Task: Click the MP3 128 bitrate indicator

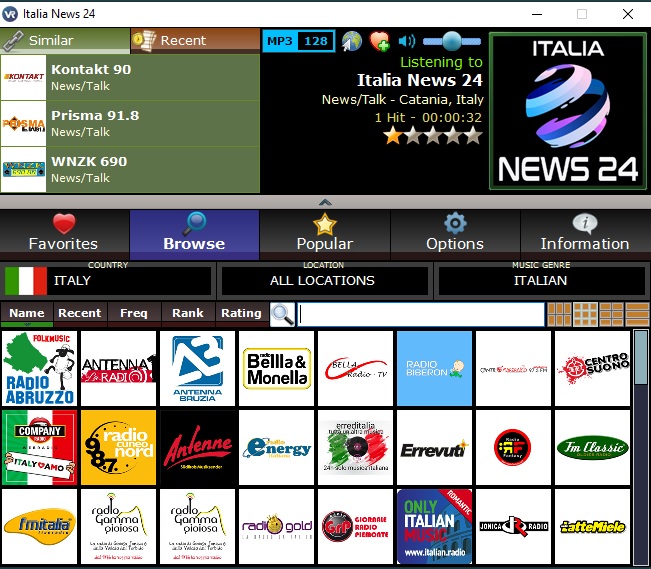Action: pyautogui.click(x=299, y=41)
